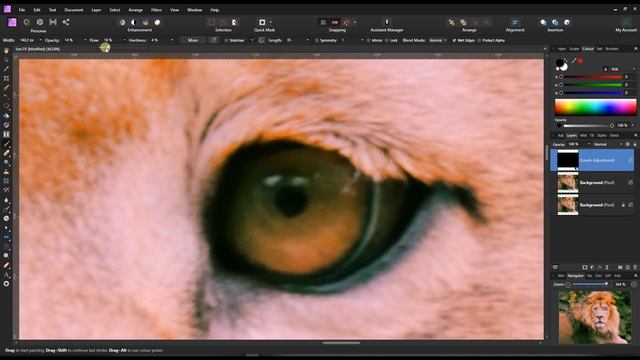Switch to the Navigator tab

point(576,276)
